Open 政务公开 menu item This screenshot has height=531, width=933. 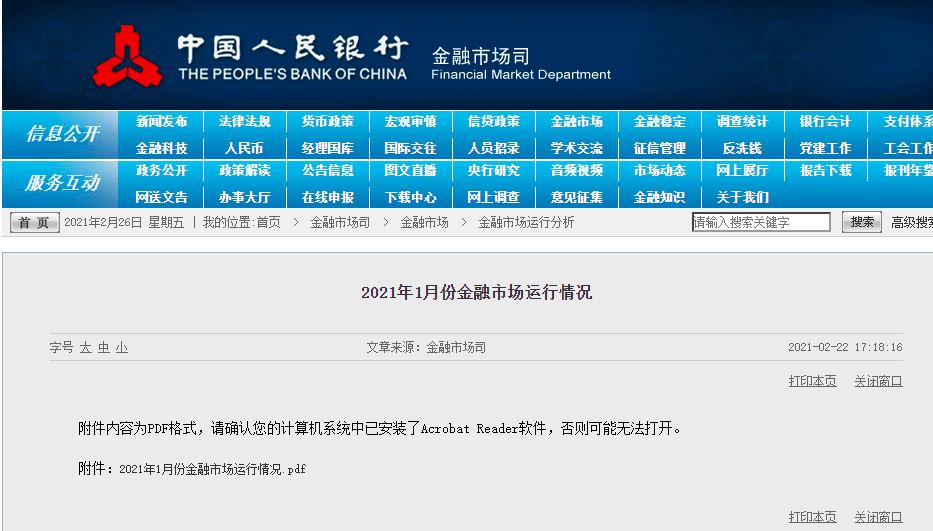click(161, 170)
